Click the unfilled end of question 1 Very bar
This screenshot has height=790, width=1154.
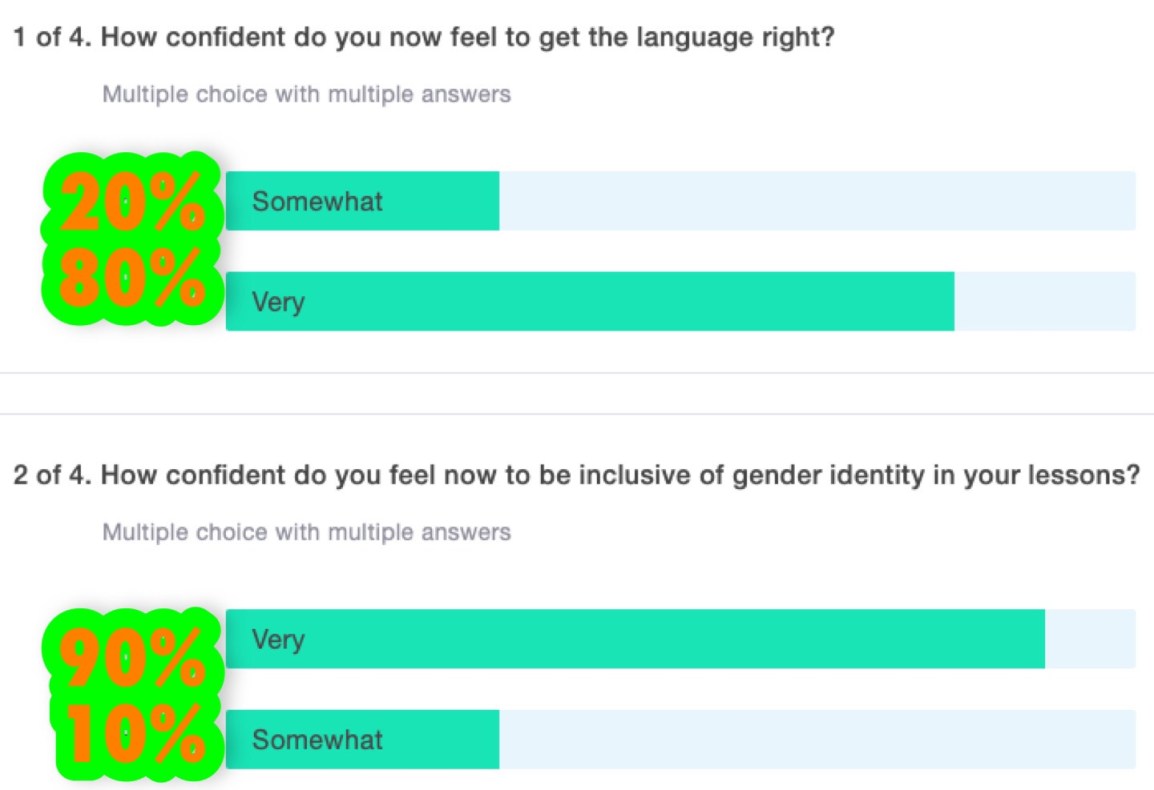(1045, 301)
